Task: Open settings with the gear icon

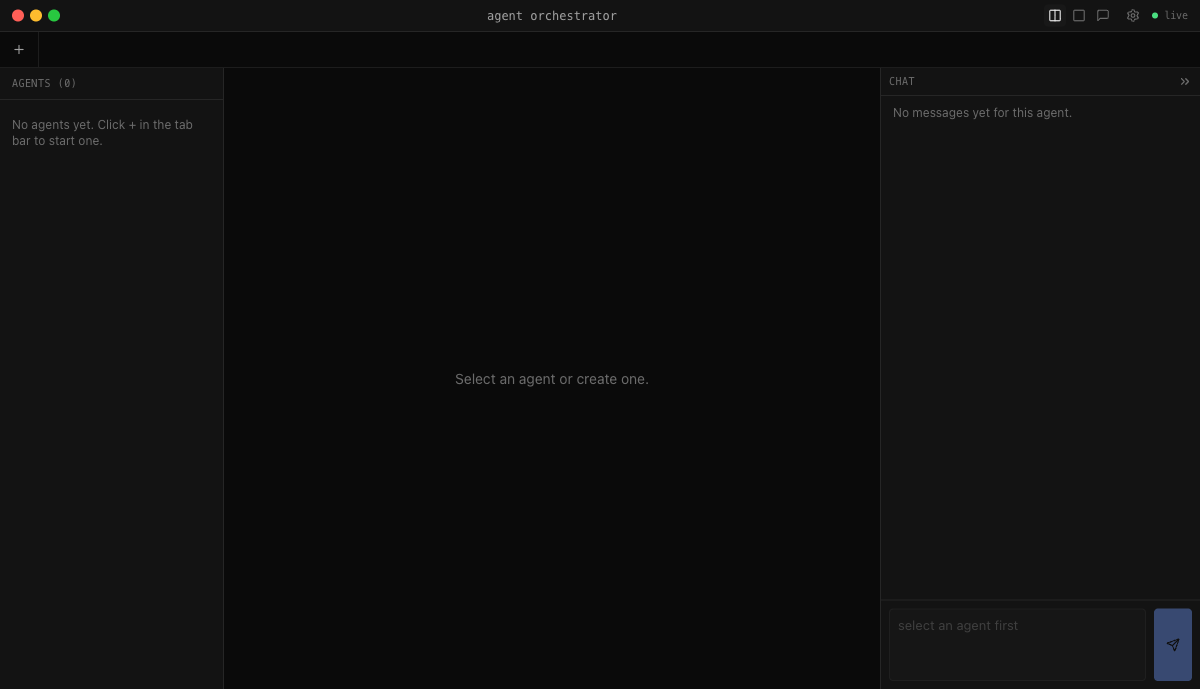Action: coord(1133,15)
